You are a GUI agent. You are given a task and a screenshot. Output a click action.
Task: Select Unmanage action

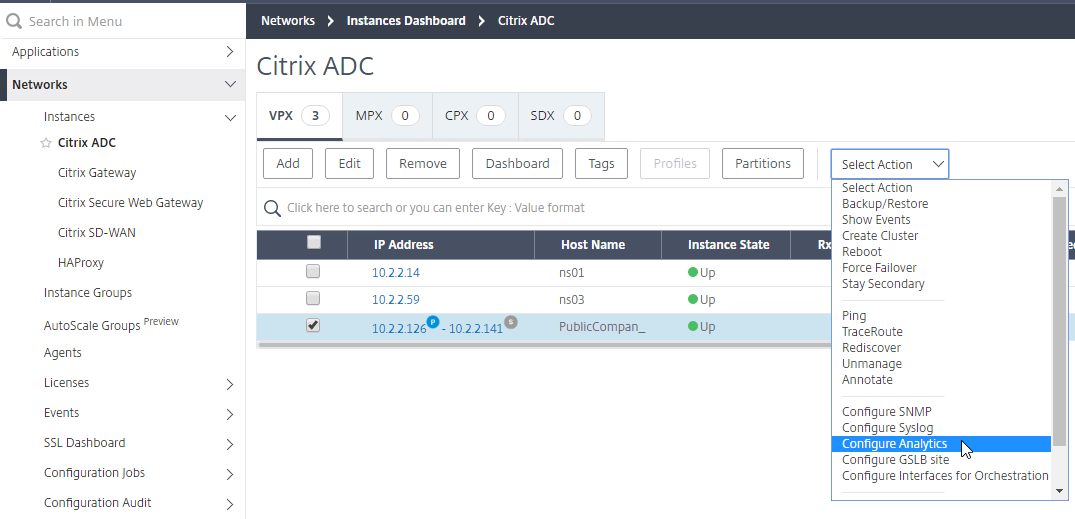tap(872, 363)
